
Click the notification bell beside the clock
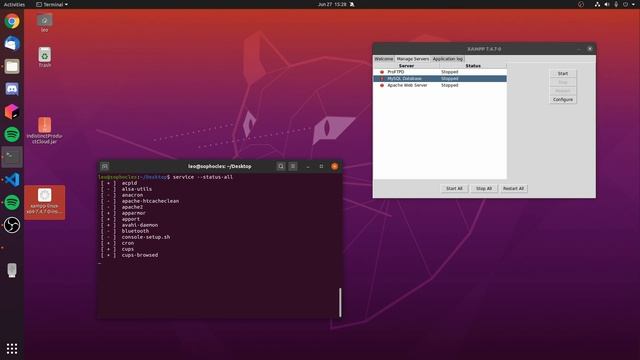coord(352,4)
